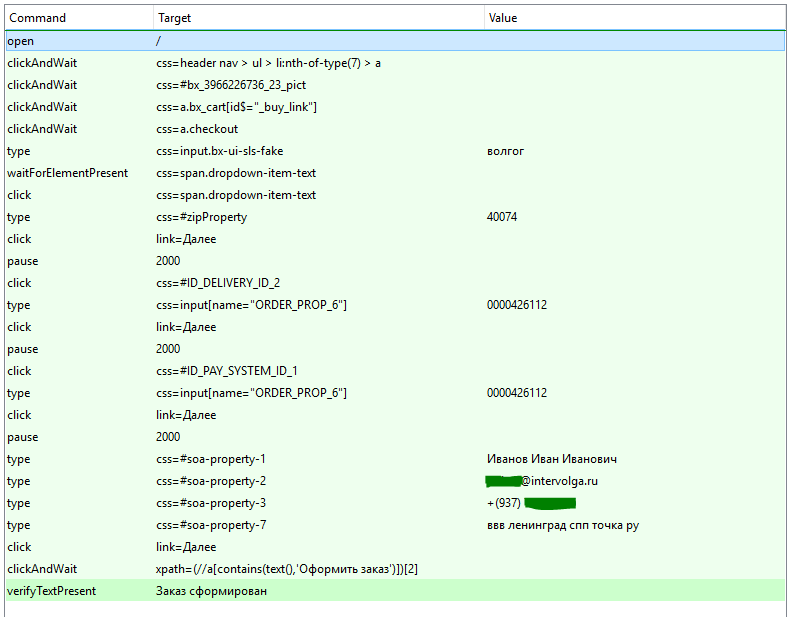
Task: Select target "css=a.checkout"
Action: 197,129
